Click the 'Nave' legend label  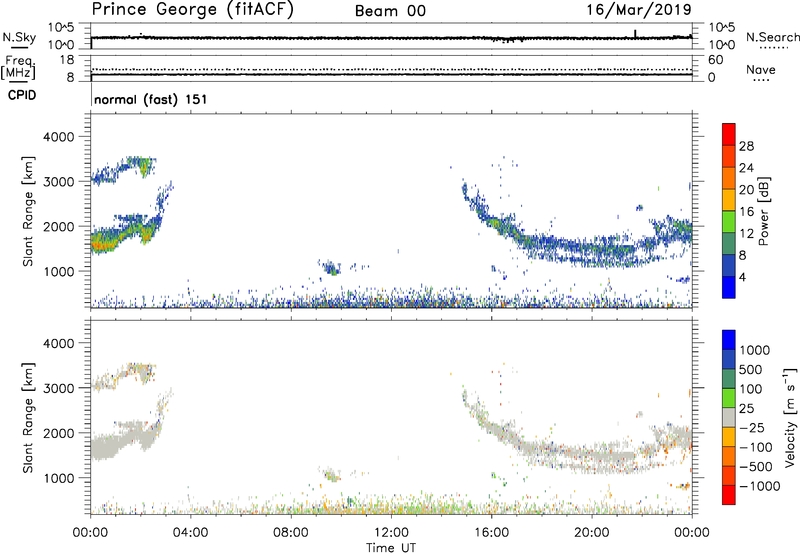[760, 70]
